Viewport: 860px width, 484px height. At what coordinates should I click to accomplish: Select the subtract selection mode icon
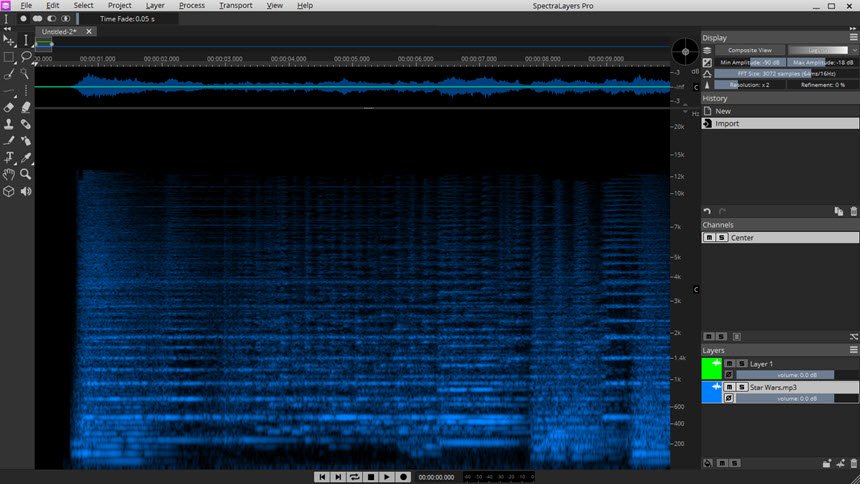(x=52, y=19)
